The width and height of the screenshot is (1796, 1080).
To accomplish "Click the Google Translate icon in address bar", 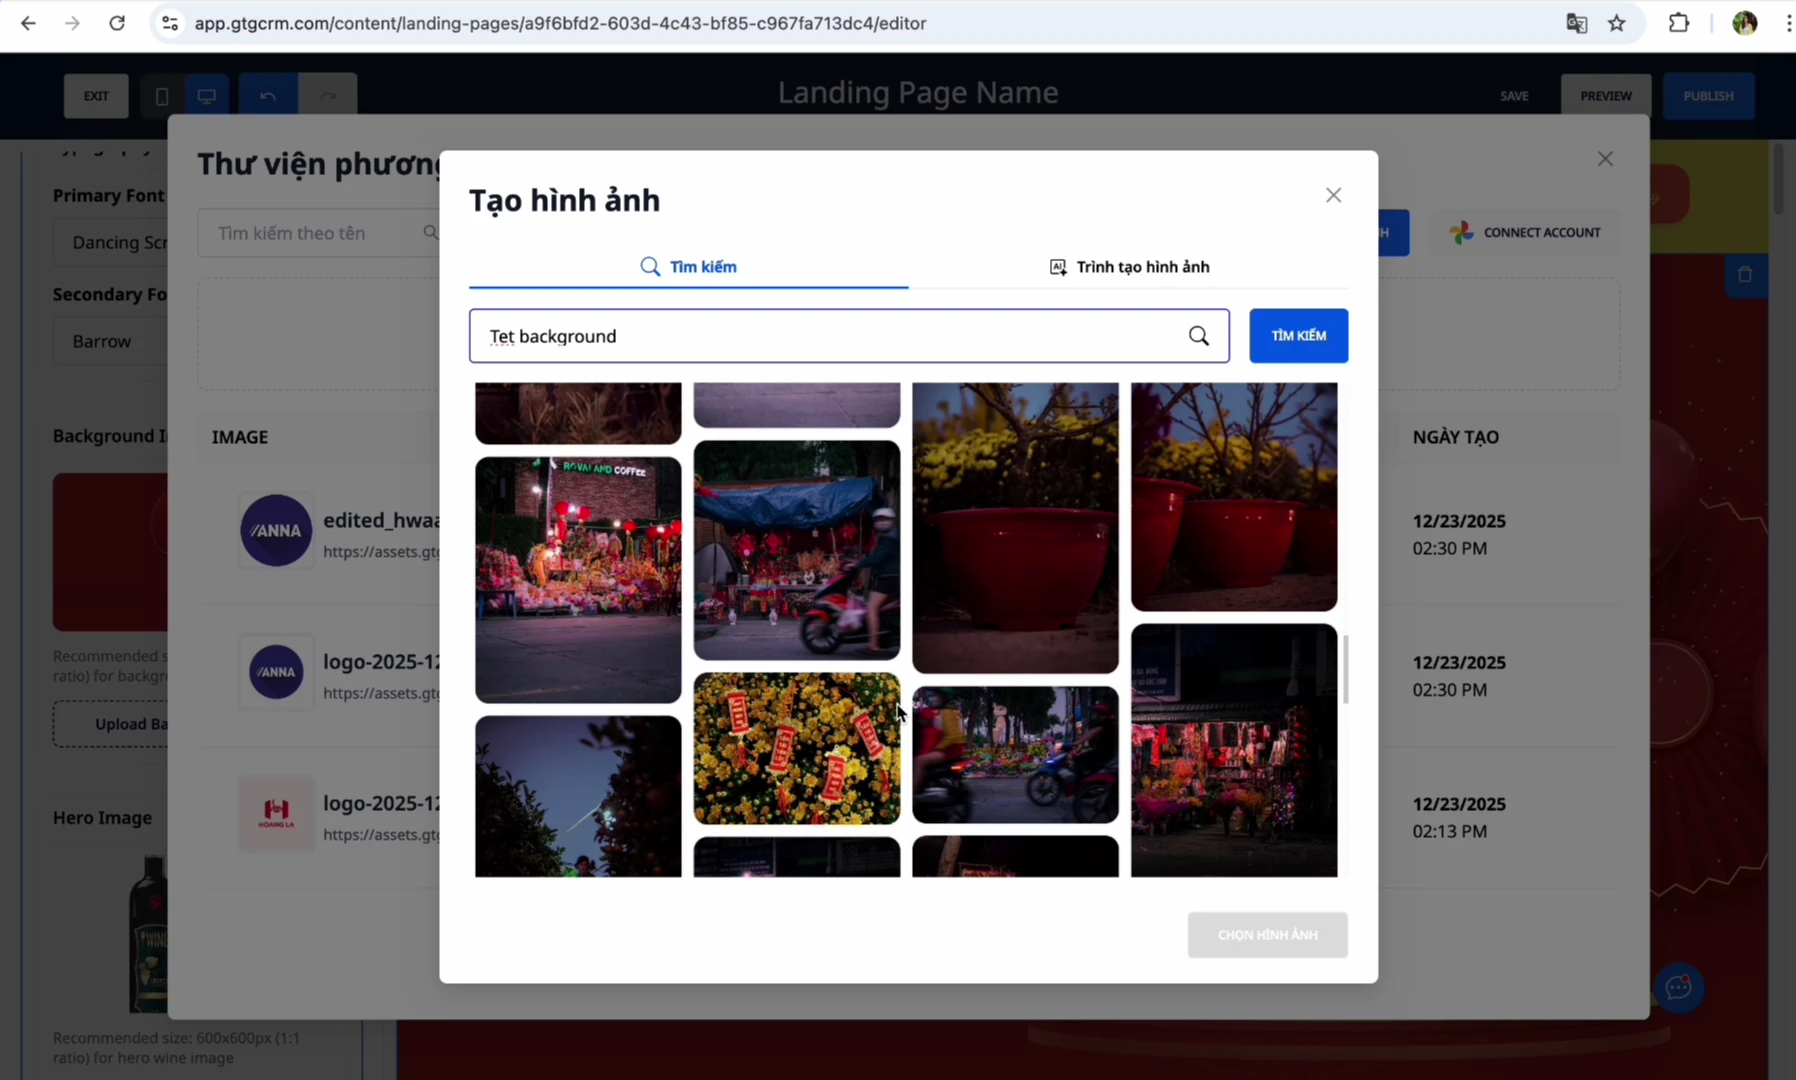I will [1576, 23].
